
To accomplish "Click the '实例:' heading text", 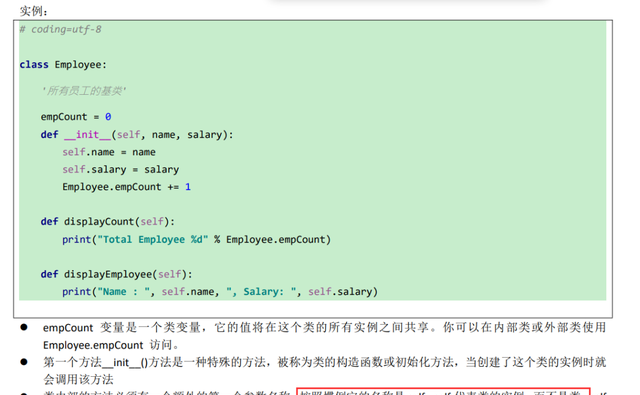I will (33, 11).
